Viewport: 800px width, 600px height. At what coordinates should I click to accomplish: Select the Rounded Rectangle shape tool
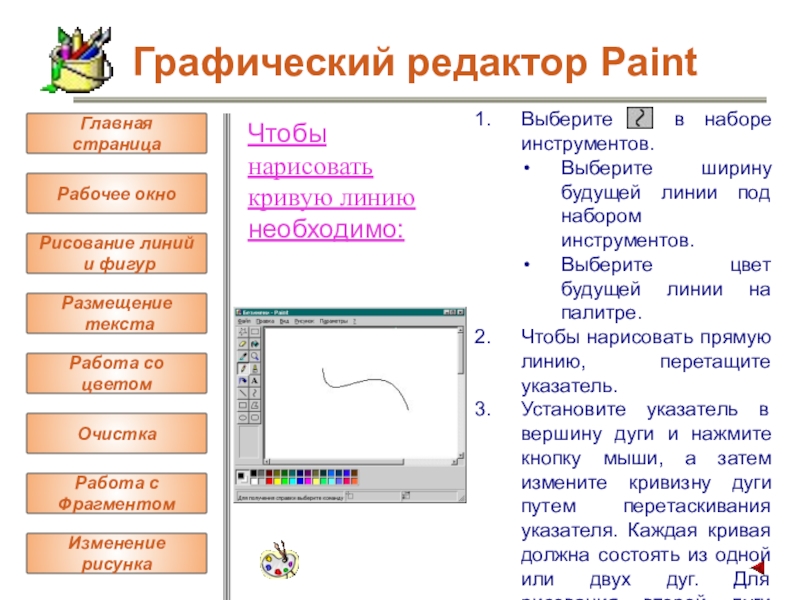255,417
